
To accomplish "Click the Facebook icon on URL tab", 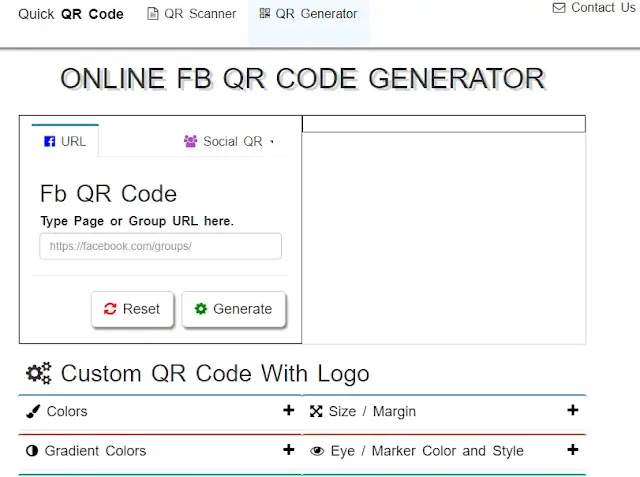I will pyautogui.click(x=49, y=141).
